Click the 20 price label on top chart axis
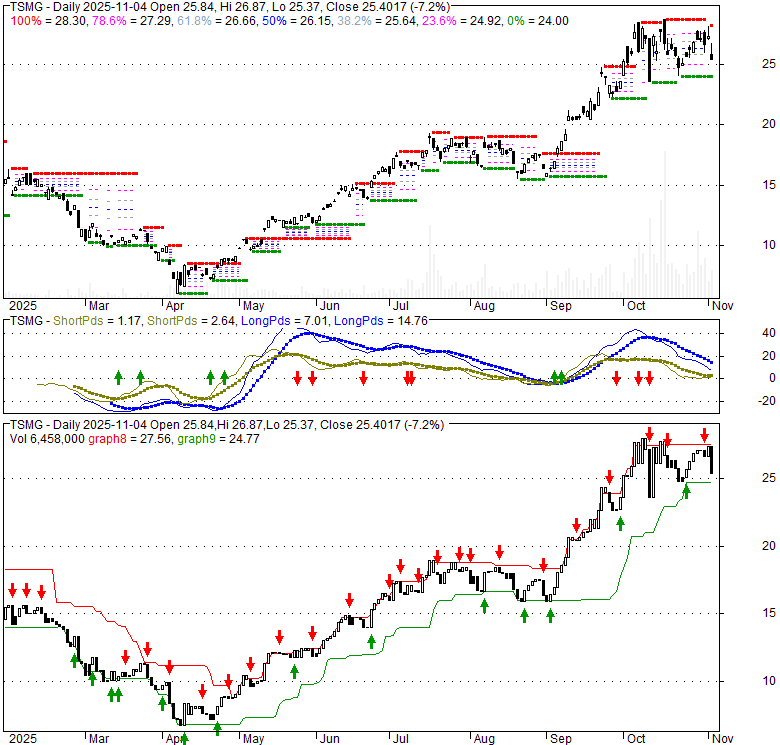The image size is (780, 745). point(769,124)
